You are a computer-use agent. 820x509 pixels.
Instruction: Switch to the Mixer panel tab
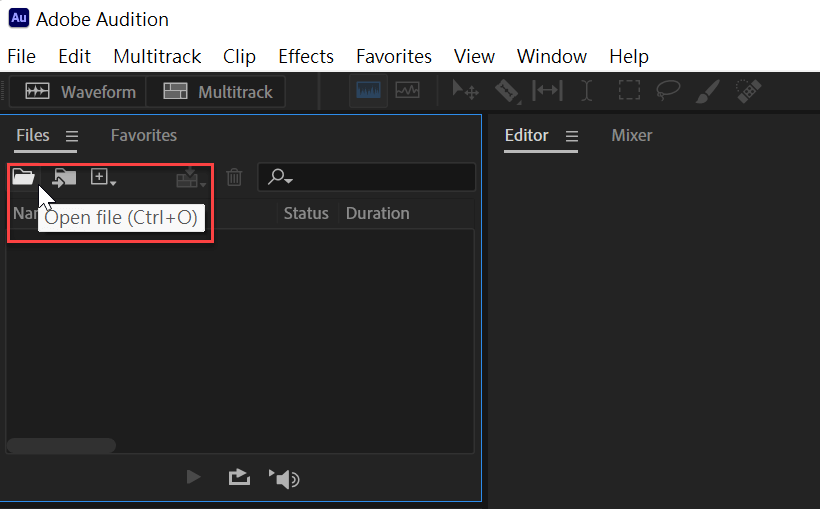(x=632, y=135)
